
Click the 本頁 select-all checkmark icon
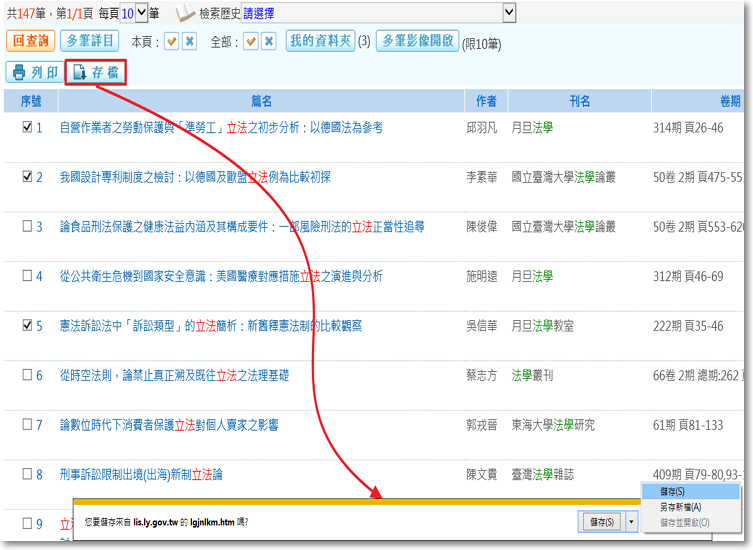click(171, 41)
